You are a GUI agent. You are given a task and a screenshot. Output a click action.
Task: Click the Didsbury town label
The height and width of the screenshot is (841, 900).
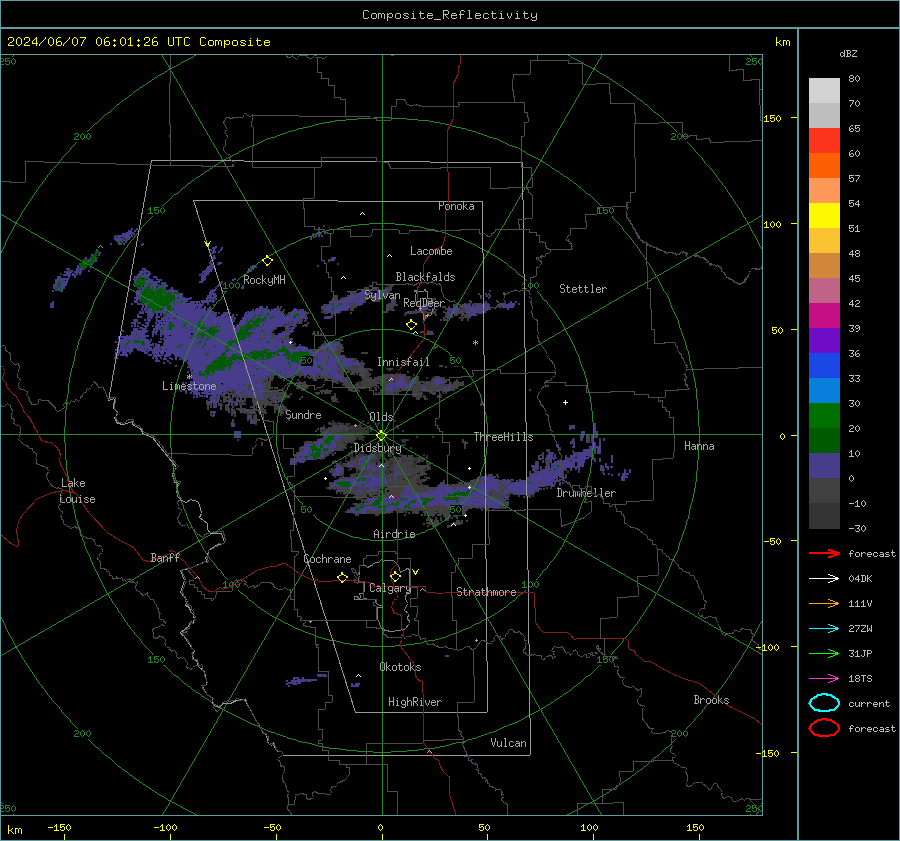pos(377,448)
